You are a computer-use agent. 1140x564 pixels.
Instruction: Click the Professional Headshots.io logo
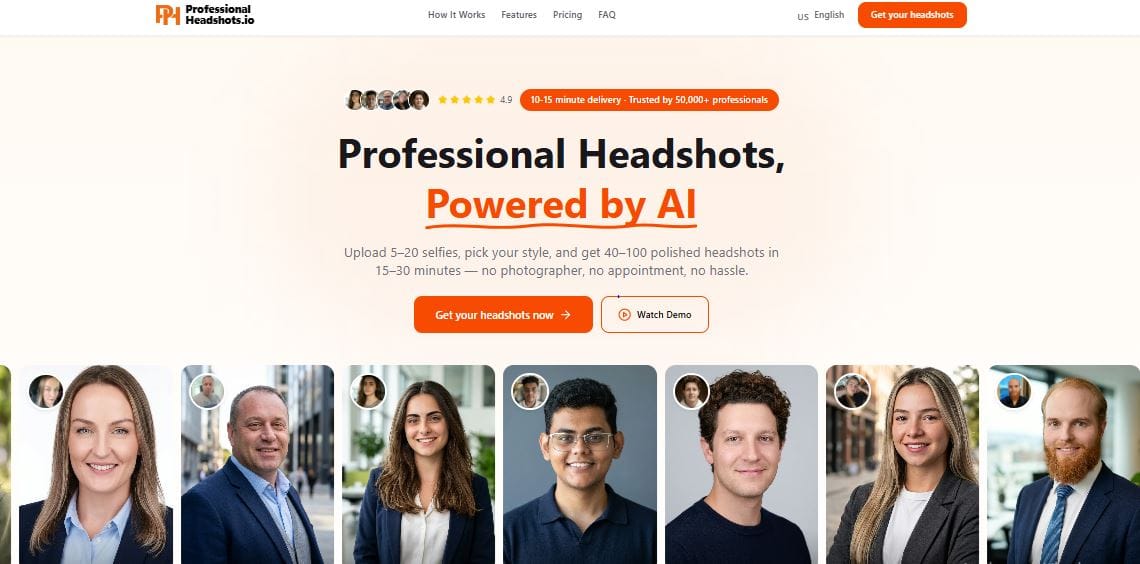pos(205,15)
